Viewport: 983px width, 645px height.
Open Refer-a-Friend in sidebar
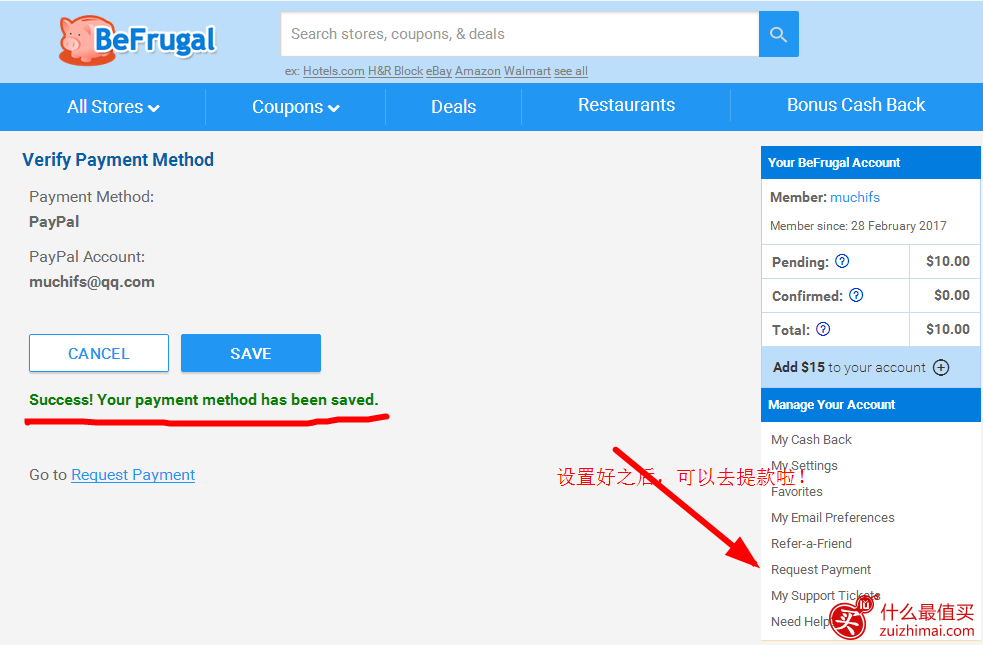coord(811,544)
